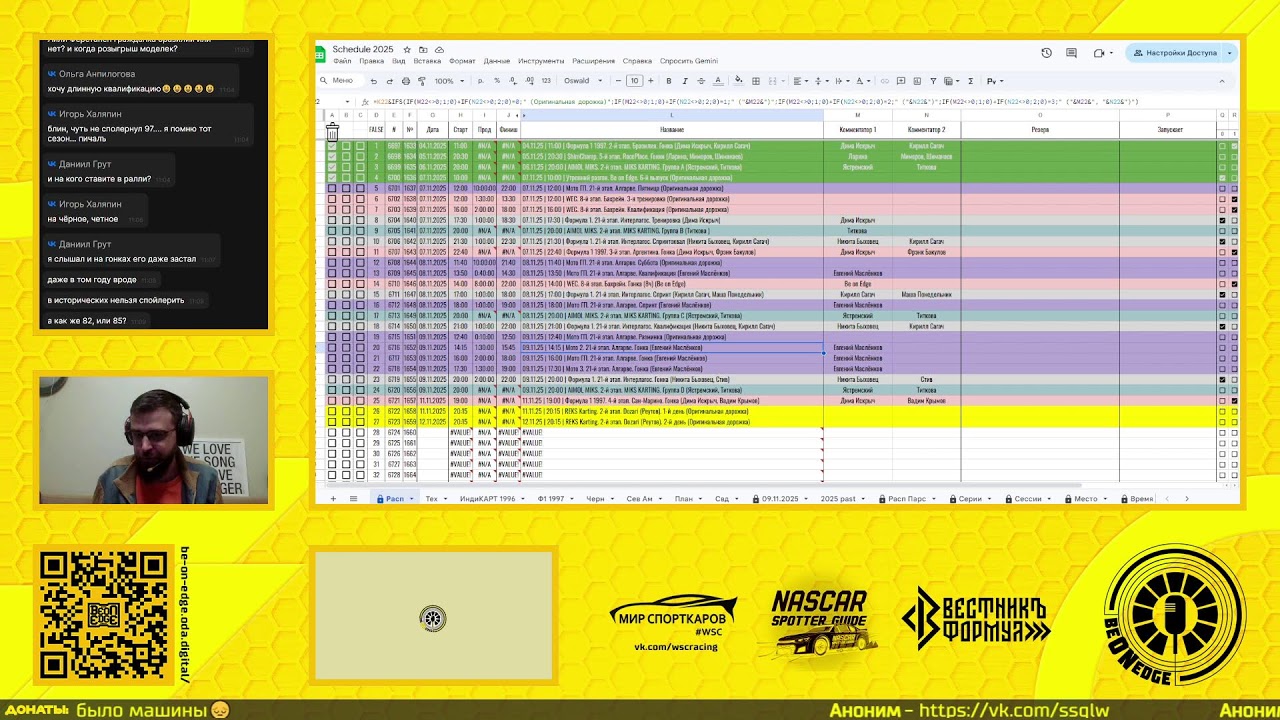Open the vertical align dropdown
Image resolution: width=1280 pixels, height=720 pixels.
[x=822, y=81]
